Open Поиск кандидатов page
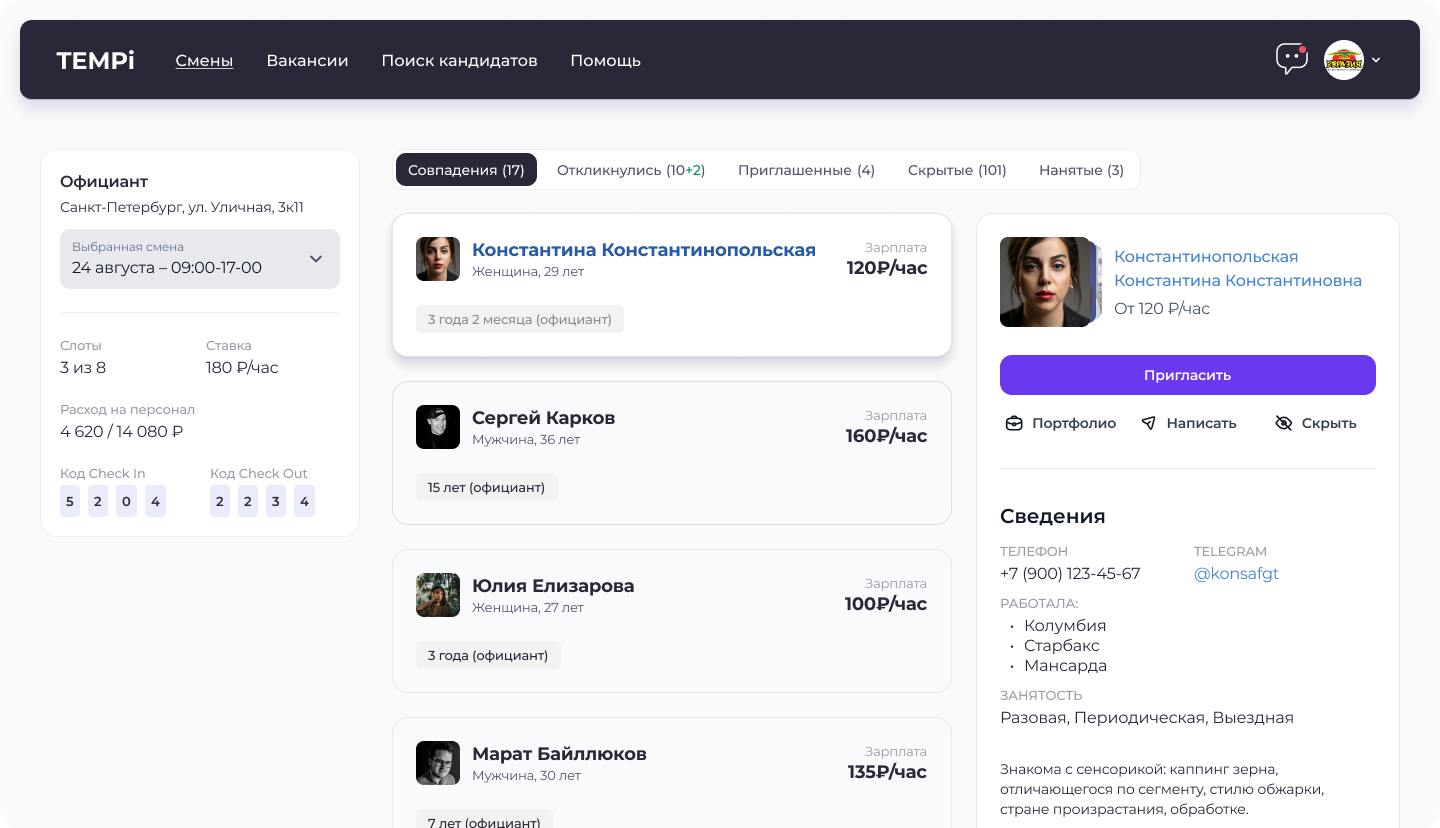 [459, 60]
